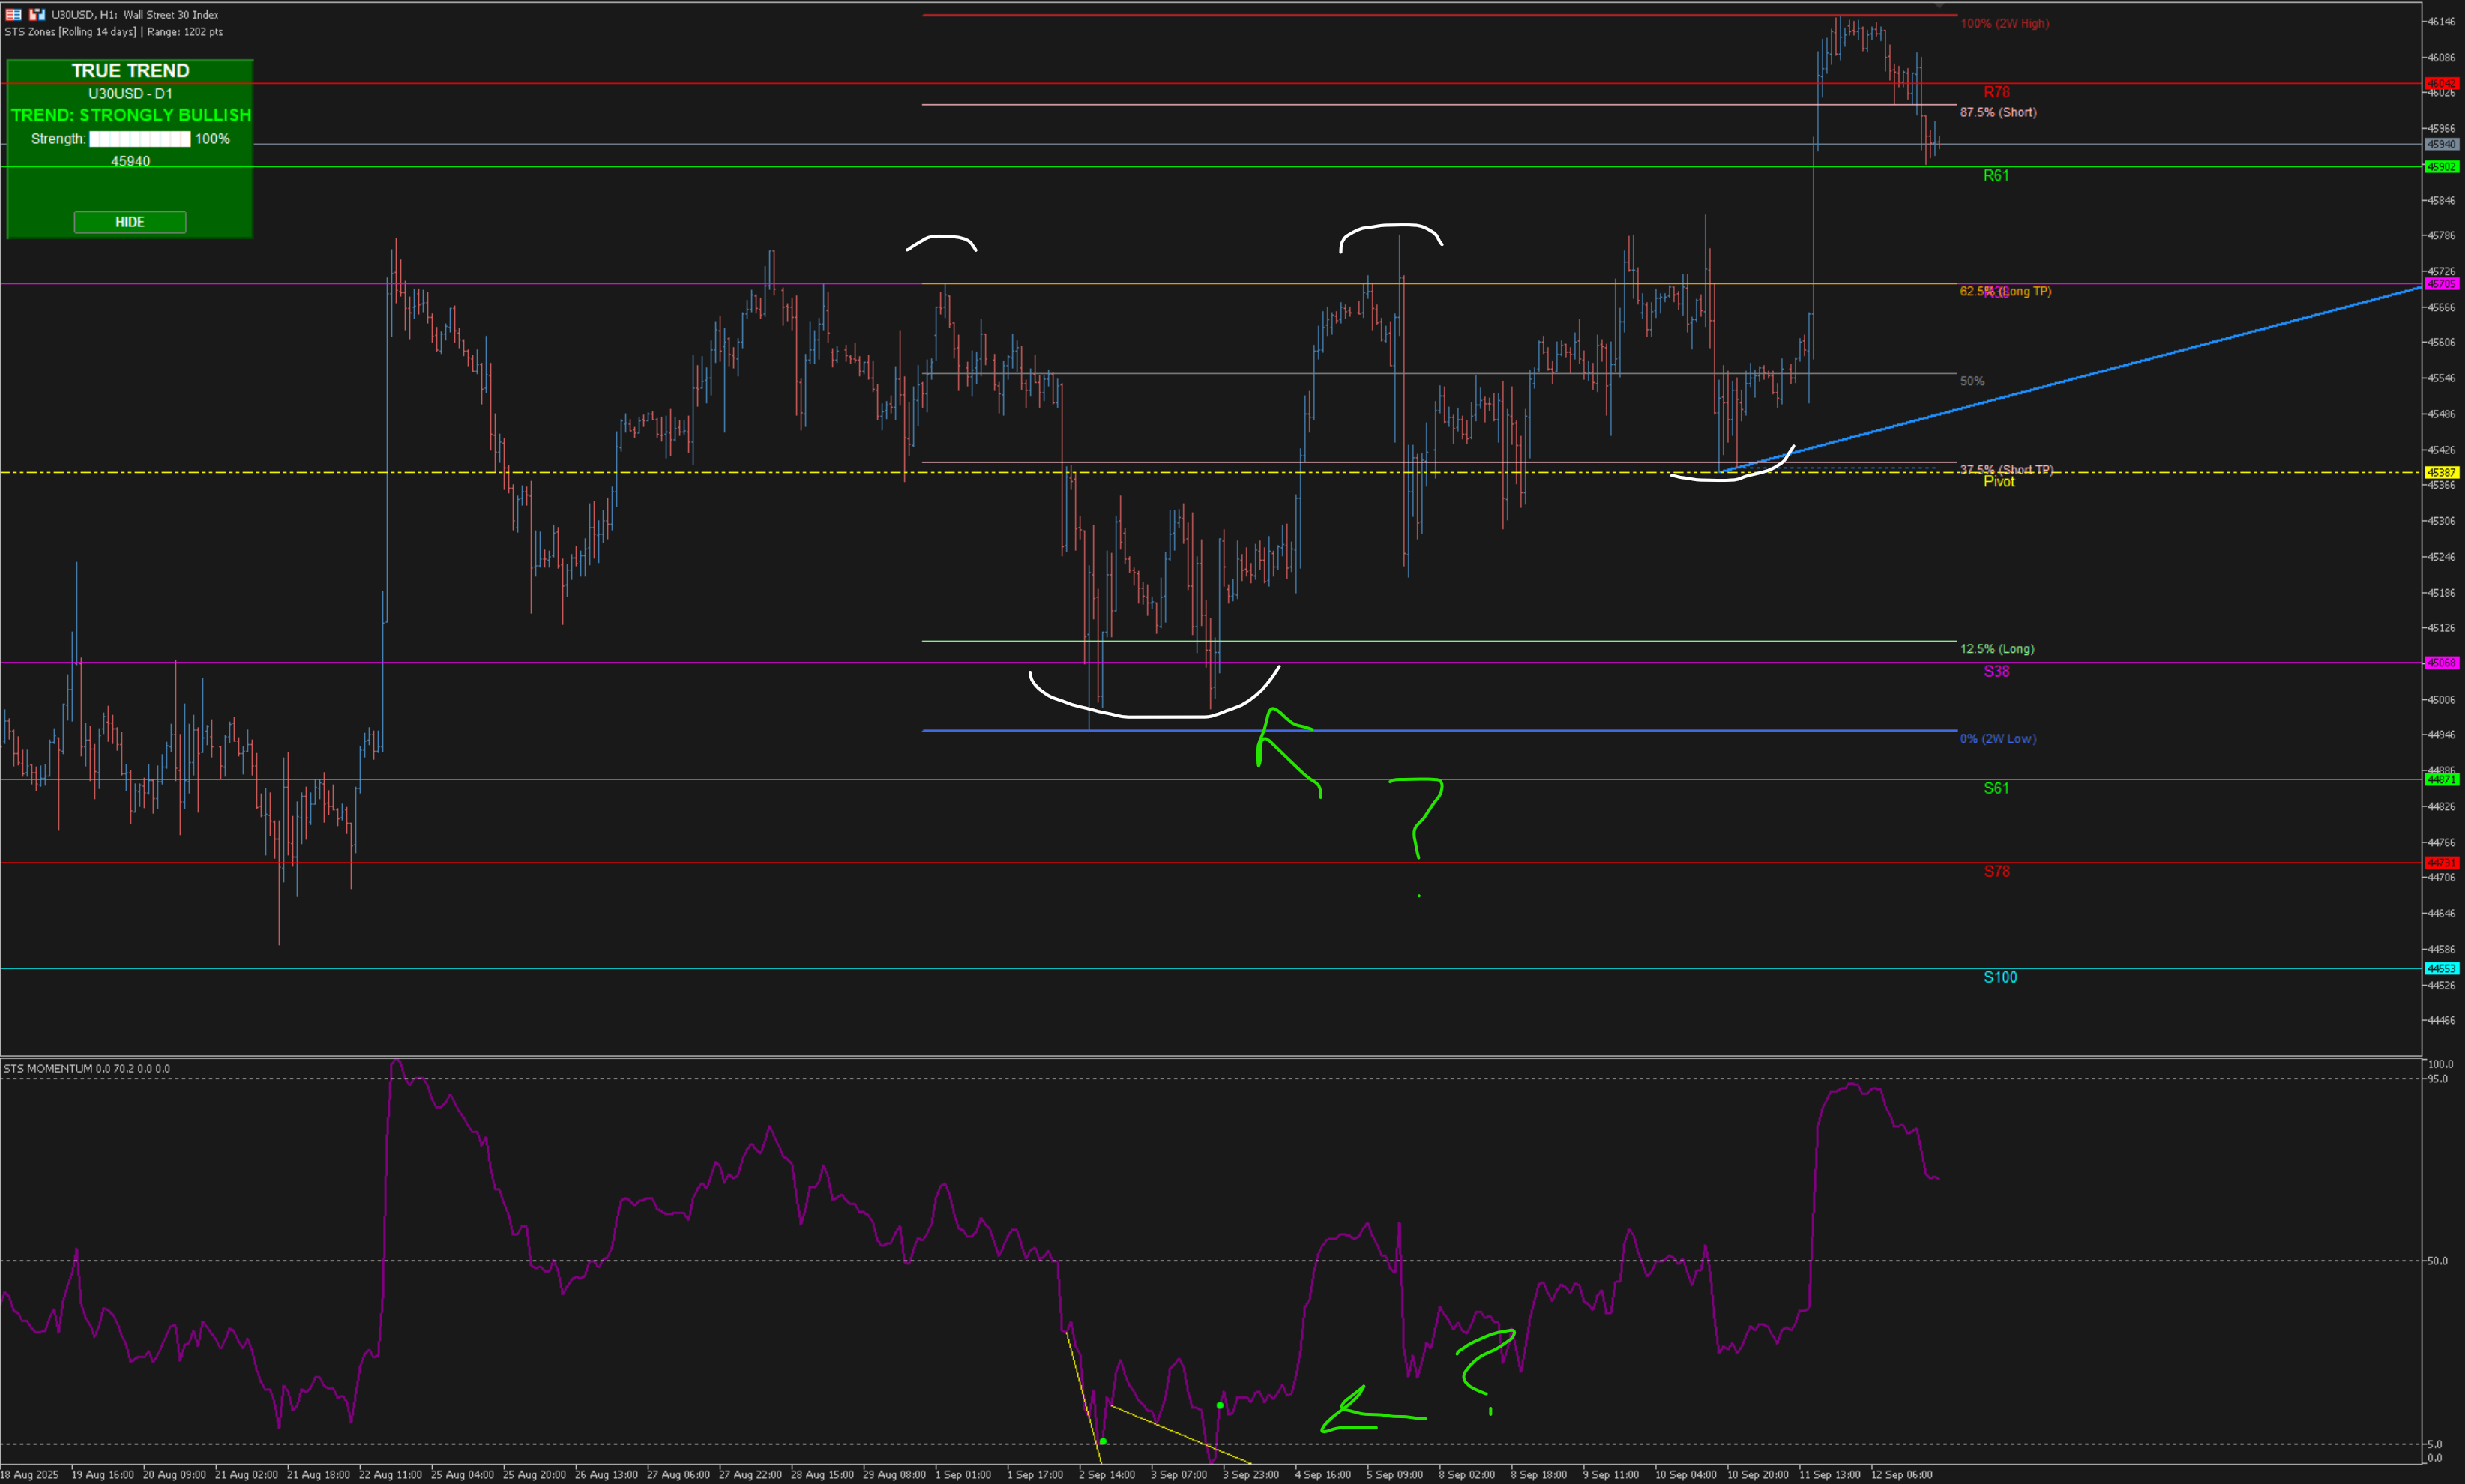The height and width of the screenshot is (1484, 2465).
Task: Select the cyan 44553 price tag
Action: pyautogui.click(x=2441, y=968)
